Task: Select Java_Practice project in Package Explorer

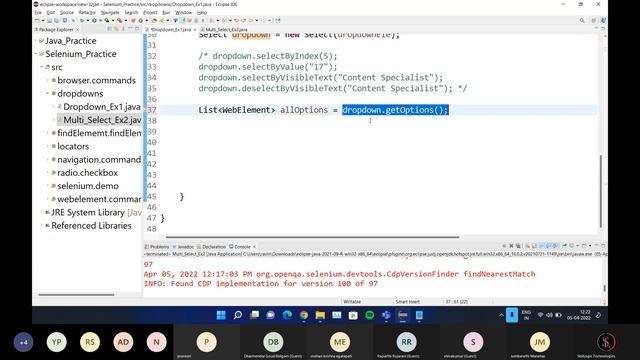Action: (x=71, y=41)
